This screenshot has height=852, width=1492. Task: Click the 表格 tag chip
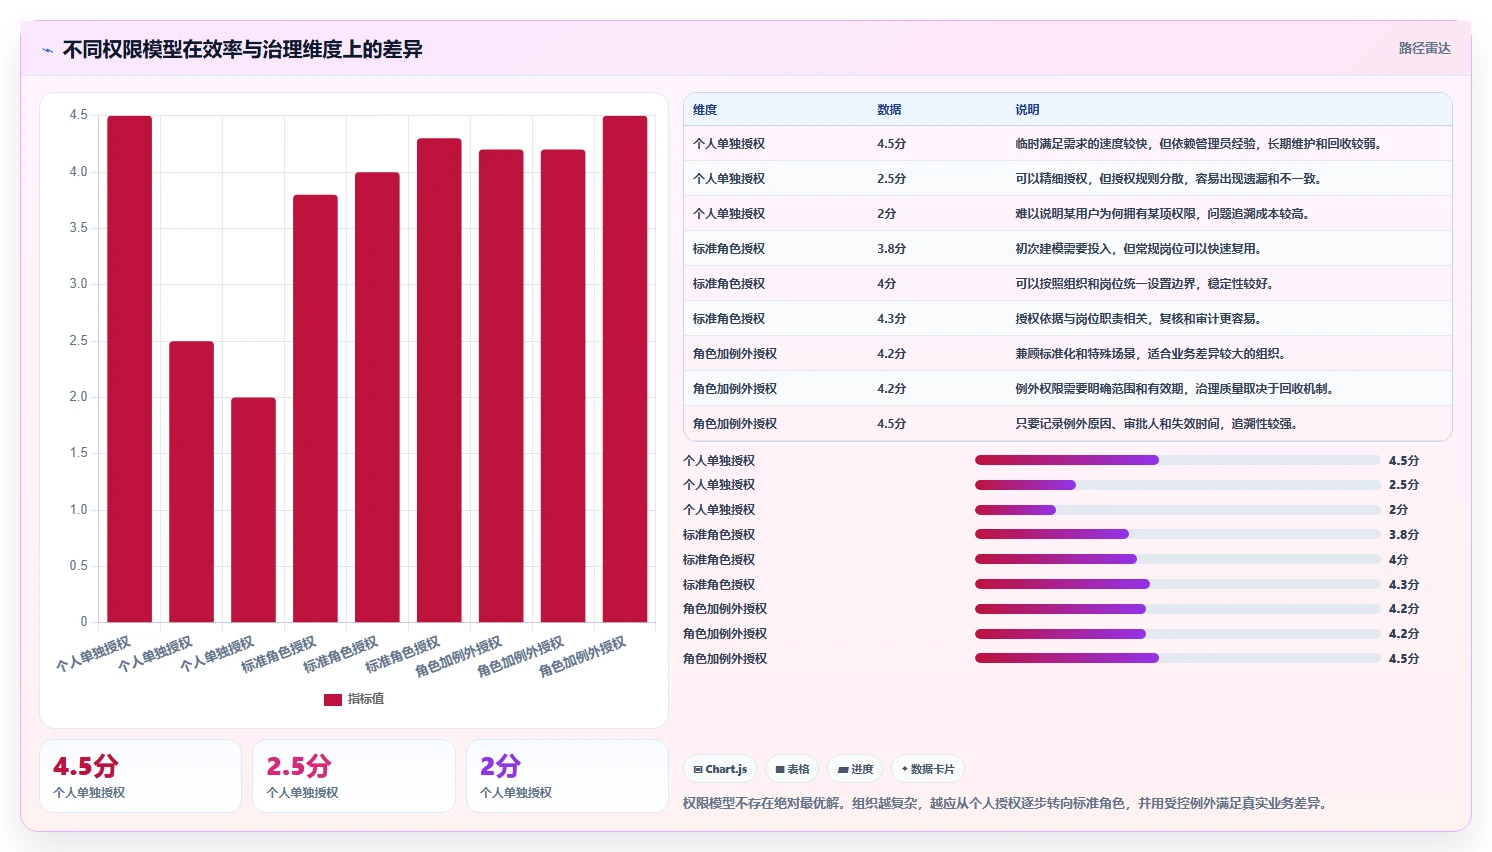(x=792, y=769)
